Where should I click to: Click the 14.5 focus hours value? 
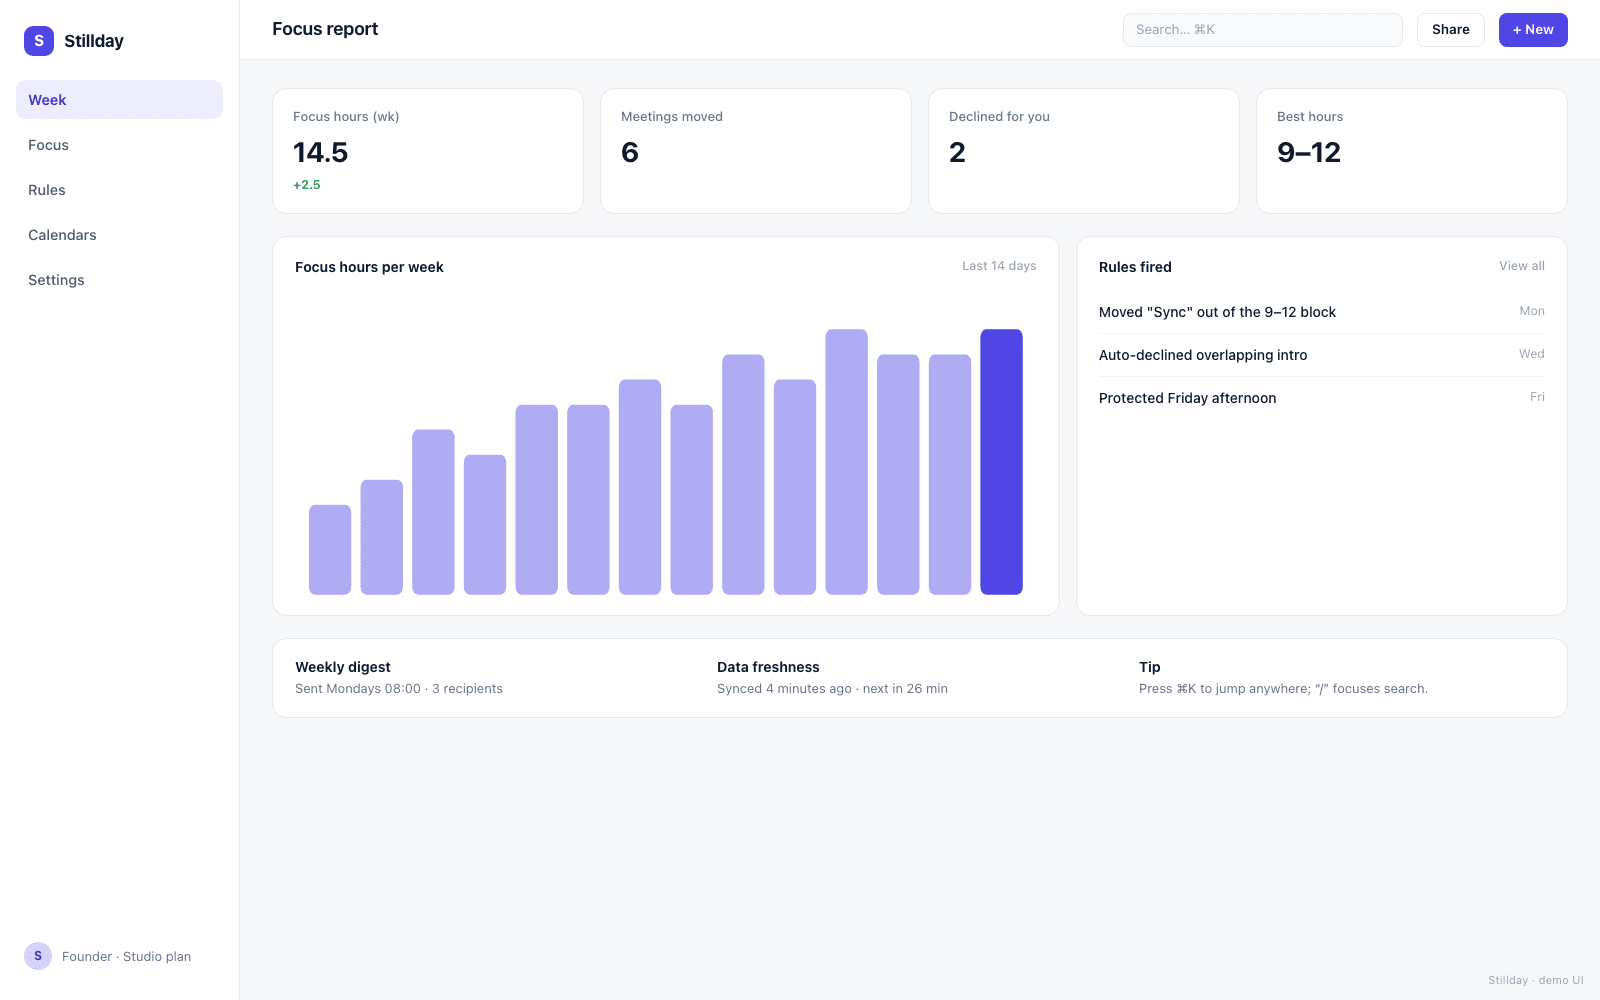coord(320,152)
